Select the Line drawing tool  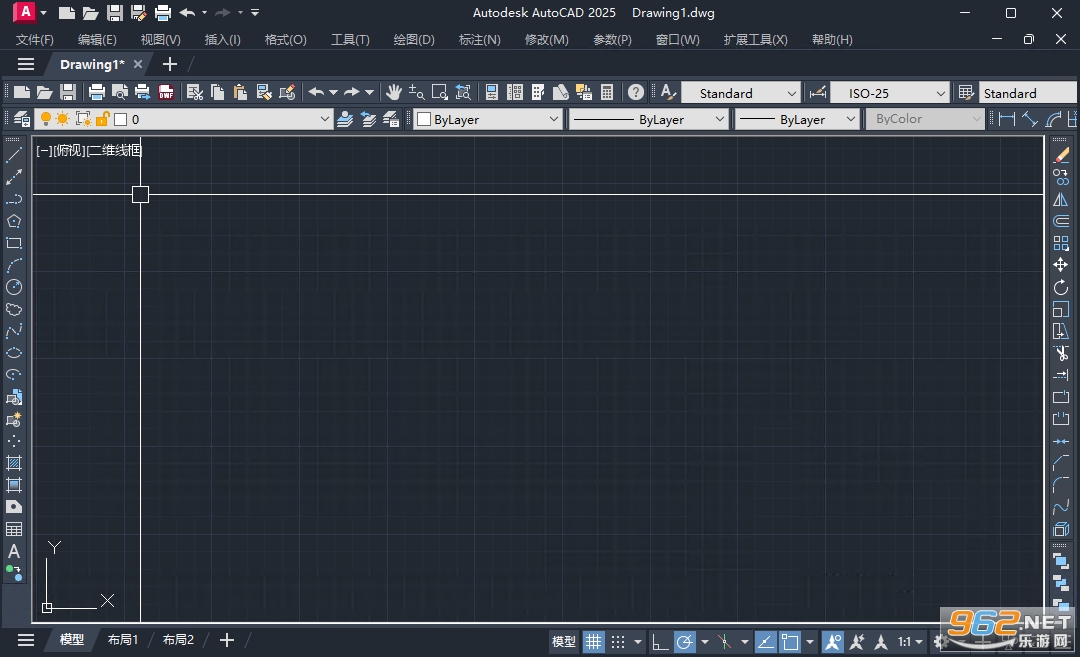(x=14, y=155)
